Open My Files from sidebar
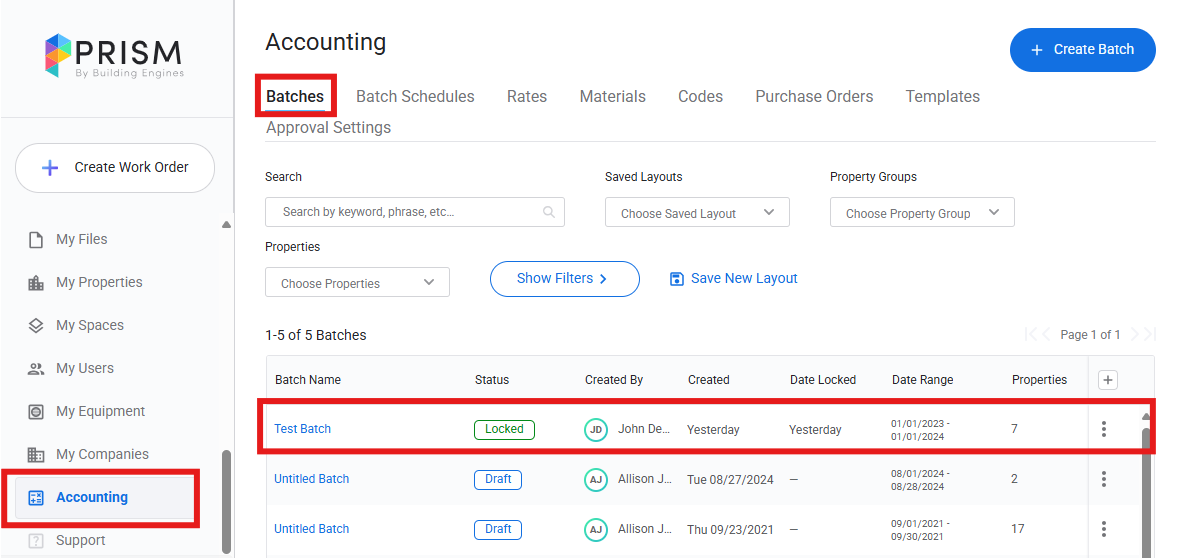The image size is (1184, 558). (x=81, y=240)
